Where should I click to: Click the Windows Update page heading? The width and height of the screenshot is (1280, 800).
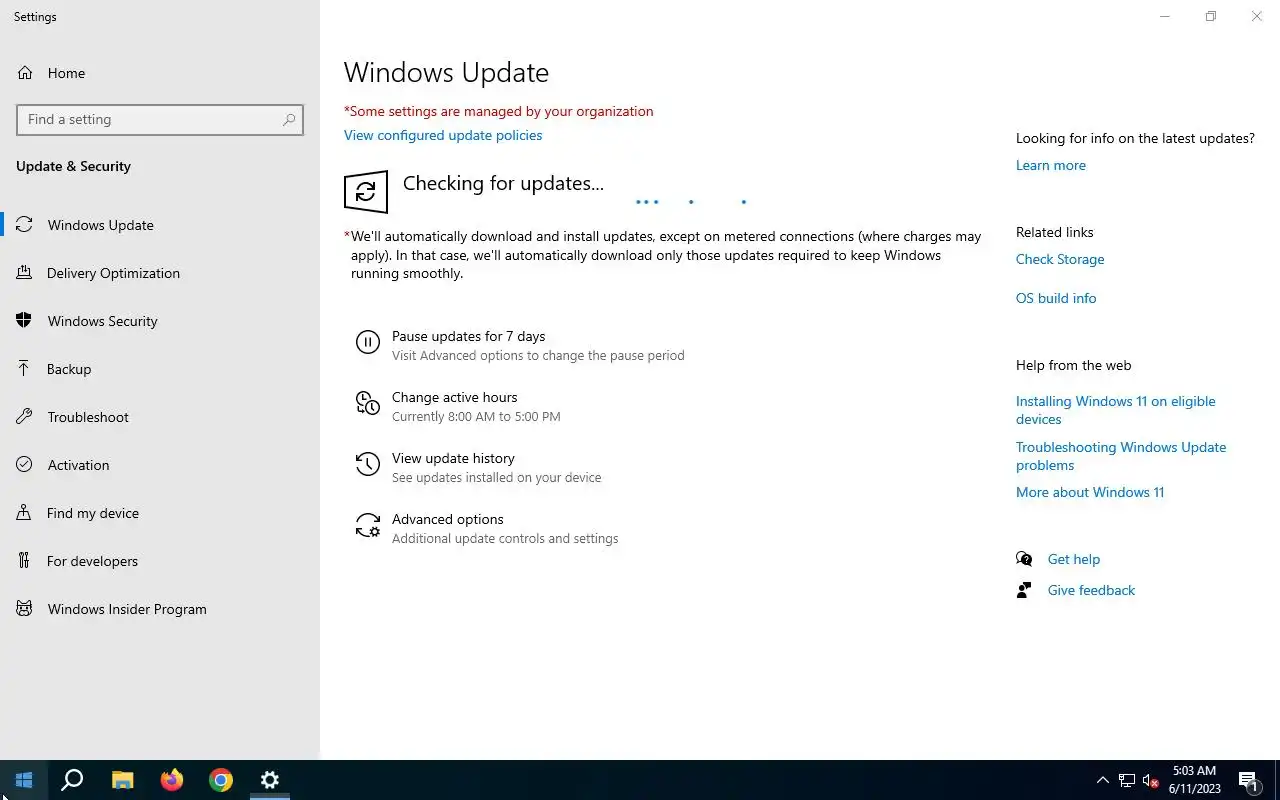click(x=446, y=73)
